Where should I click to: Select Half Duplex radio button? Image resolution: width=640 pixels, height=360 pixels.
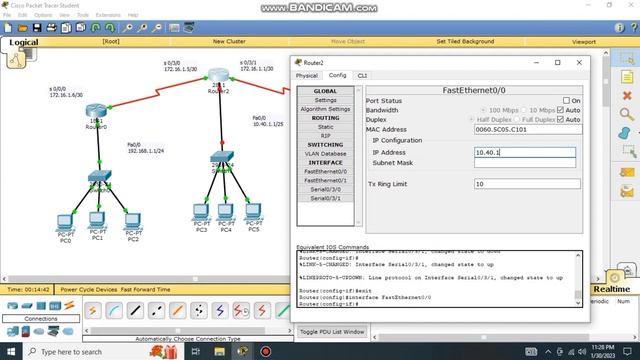click(x=471, y=120)
